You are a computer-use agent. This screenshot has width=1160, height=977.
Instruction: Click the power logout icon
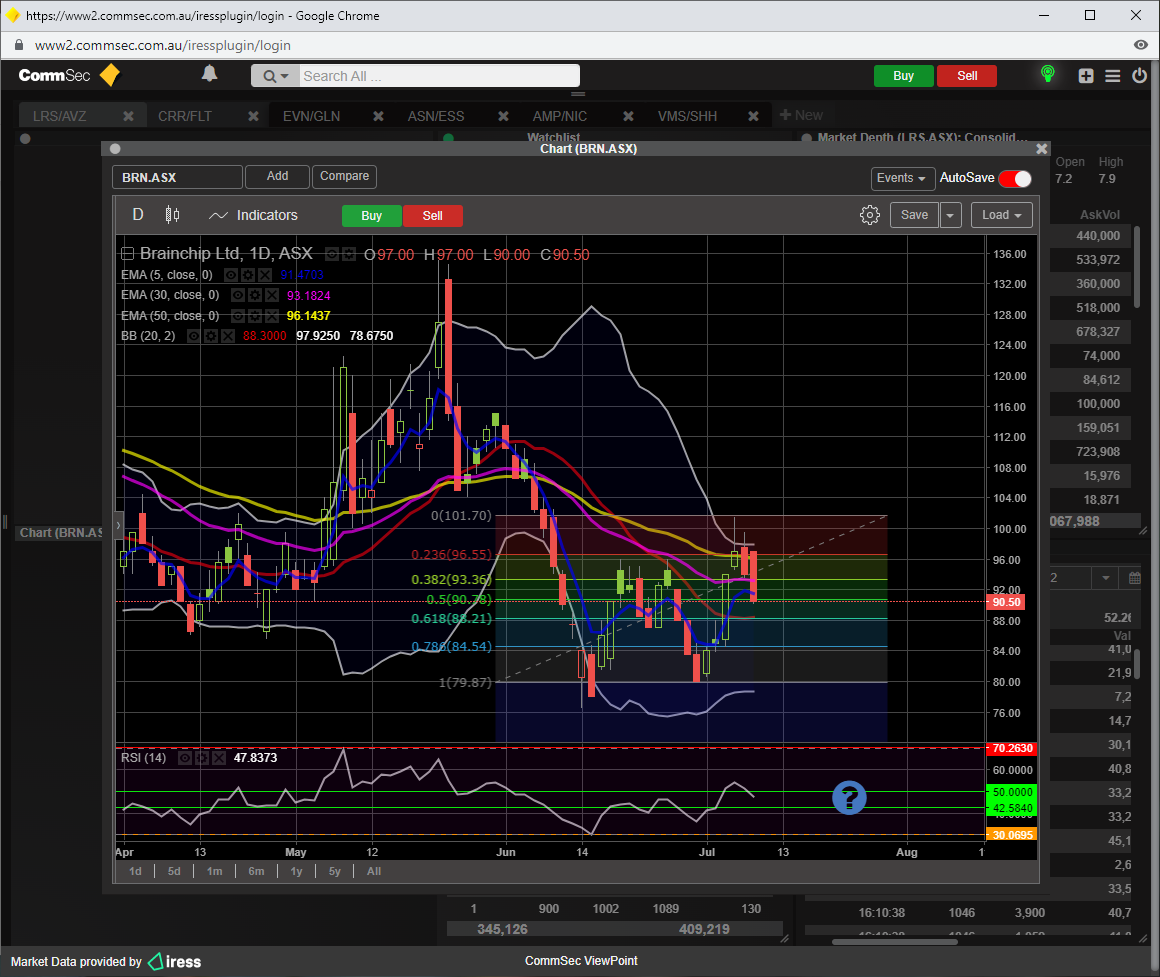pos(1139,76)
